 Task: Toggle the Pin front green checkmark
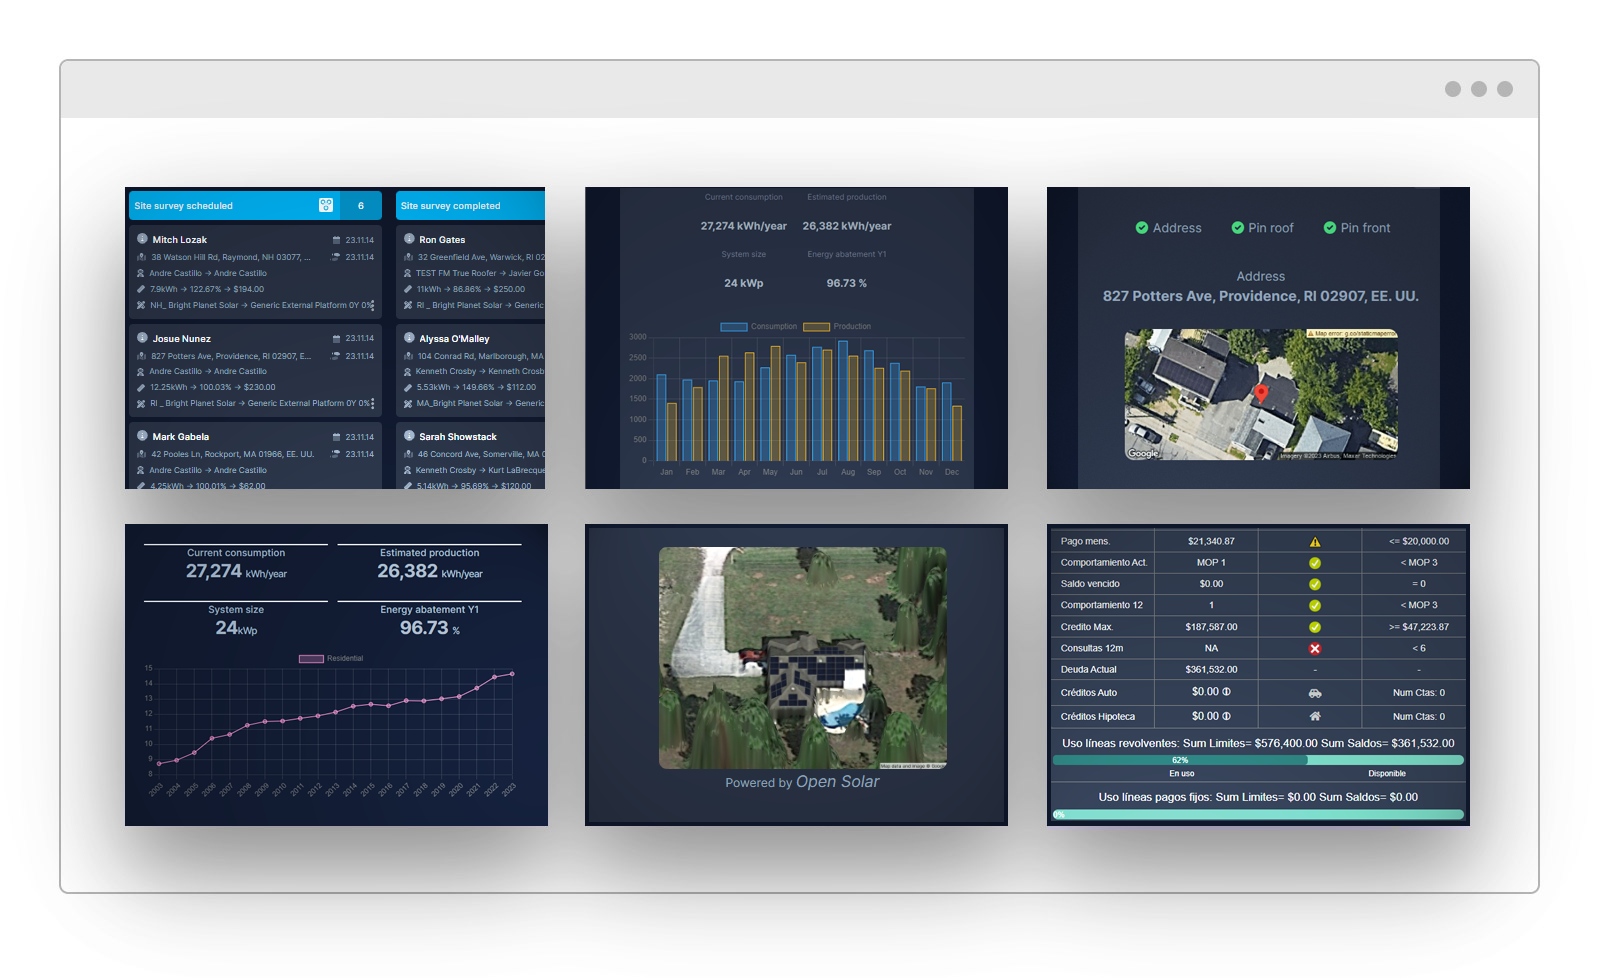tap(1329, 228)
